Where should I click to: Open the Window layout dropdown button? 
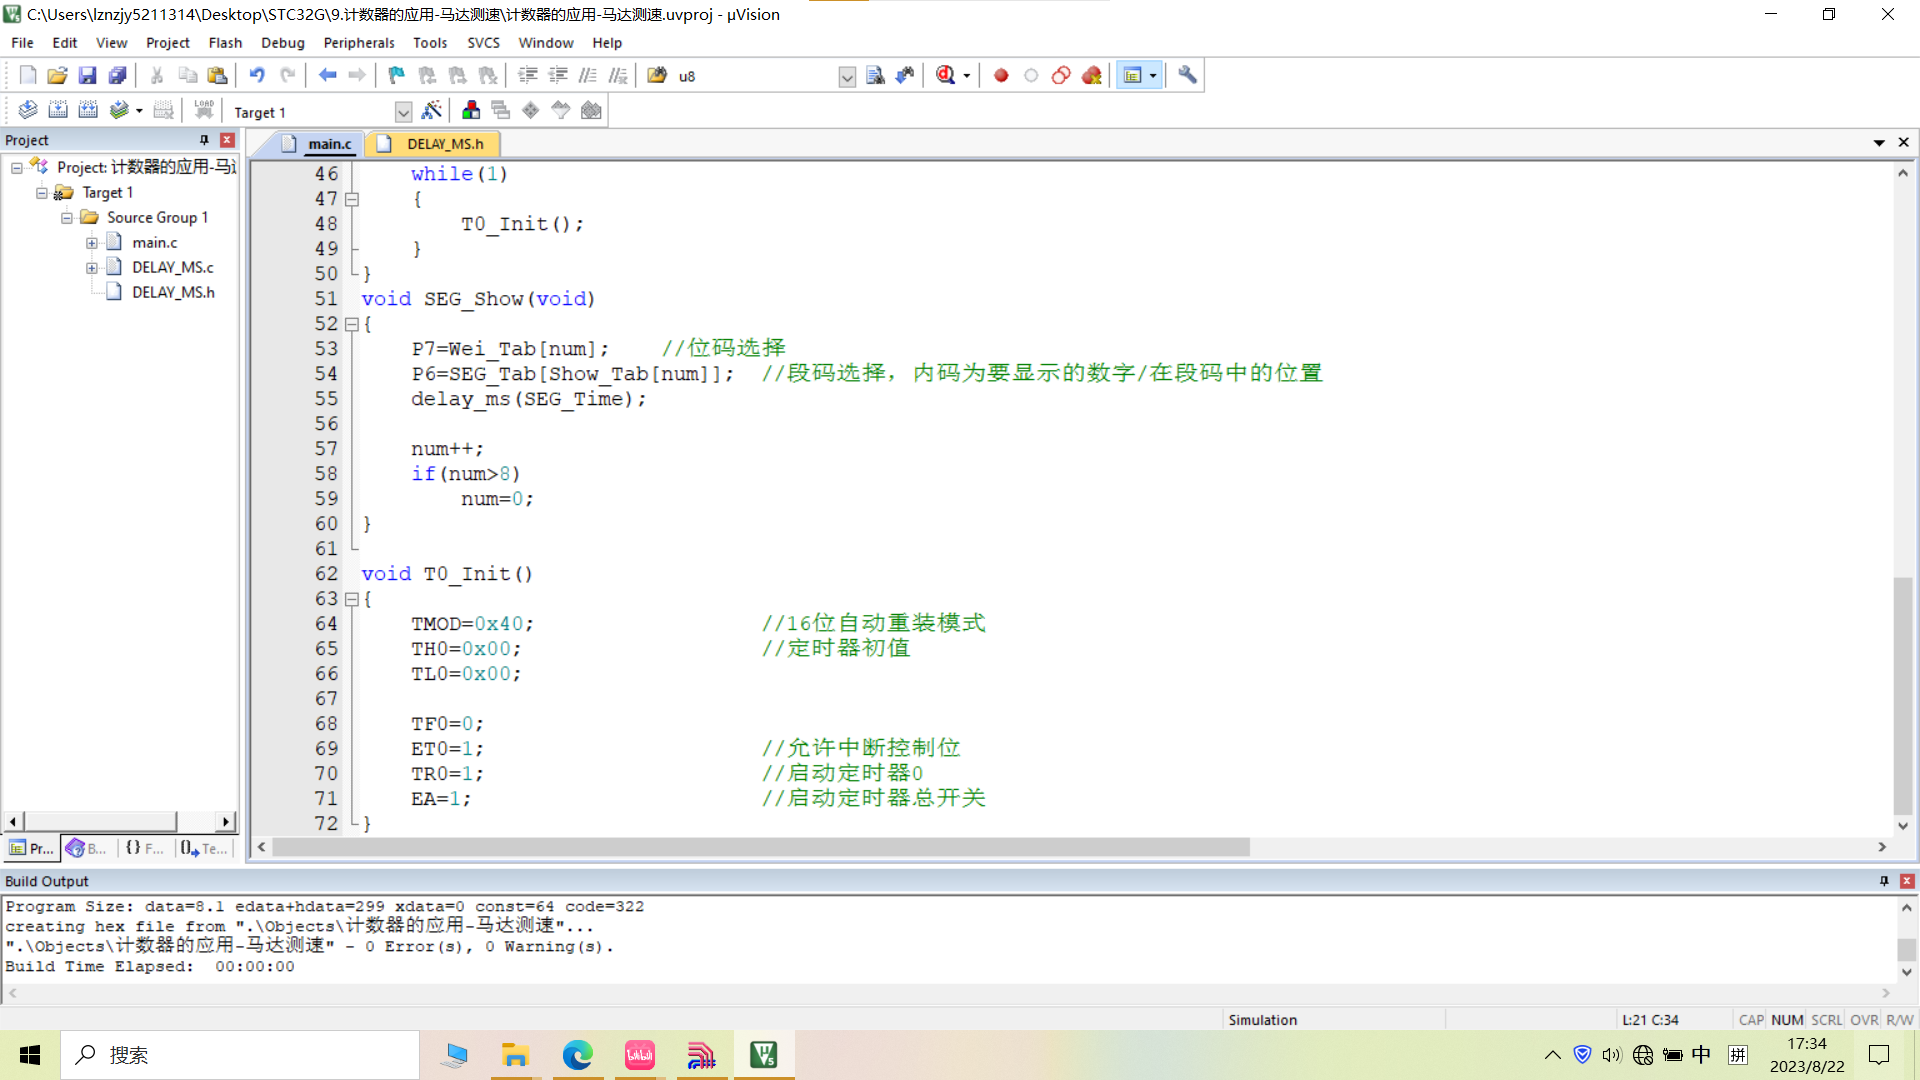point(1153,75)
